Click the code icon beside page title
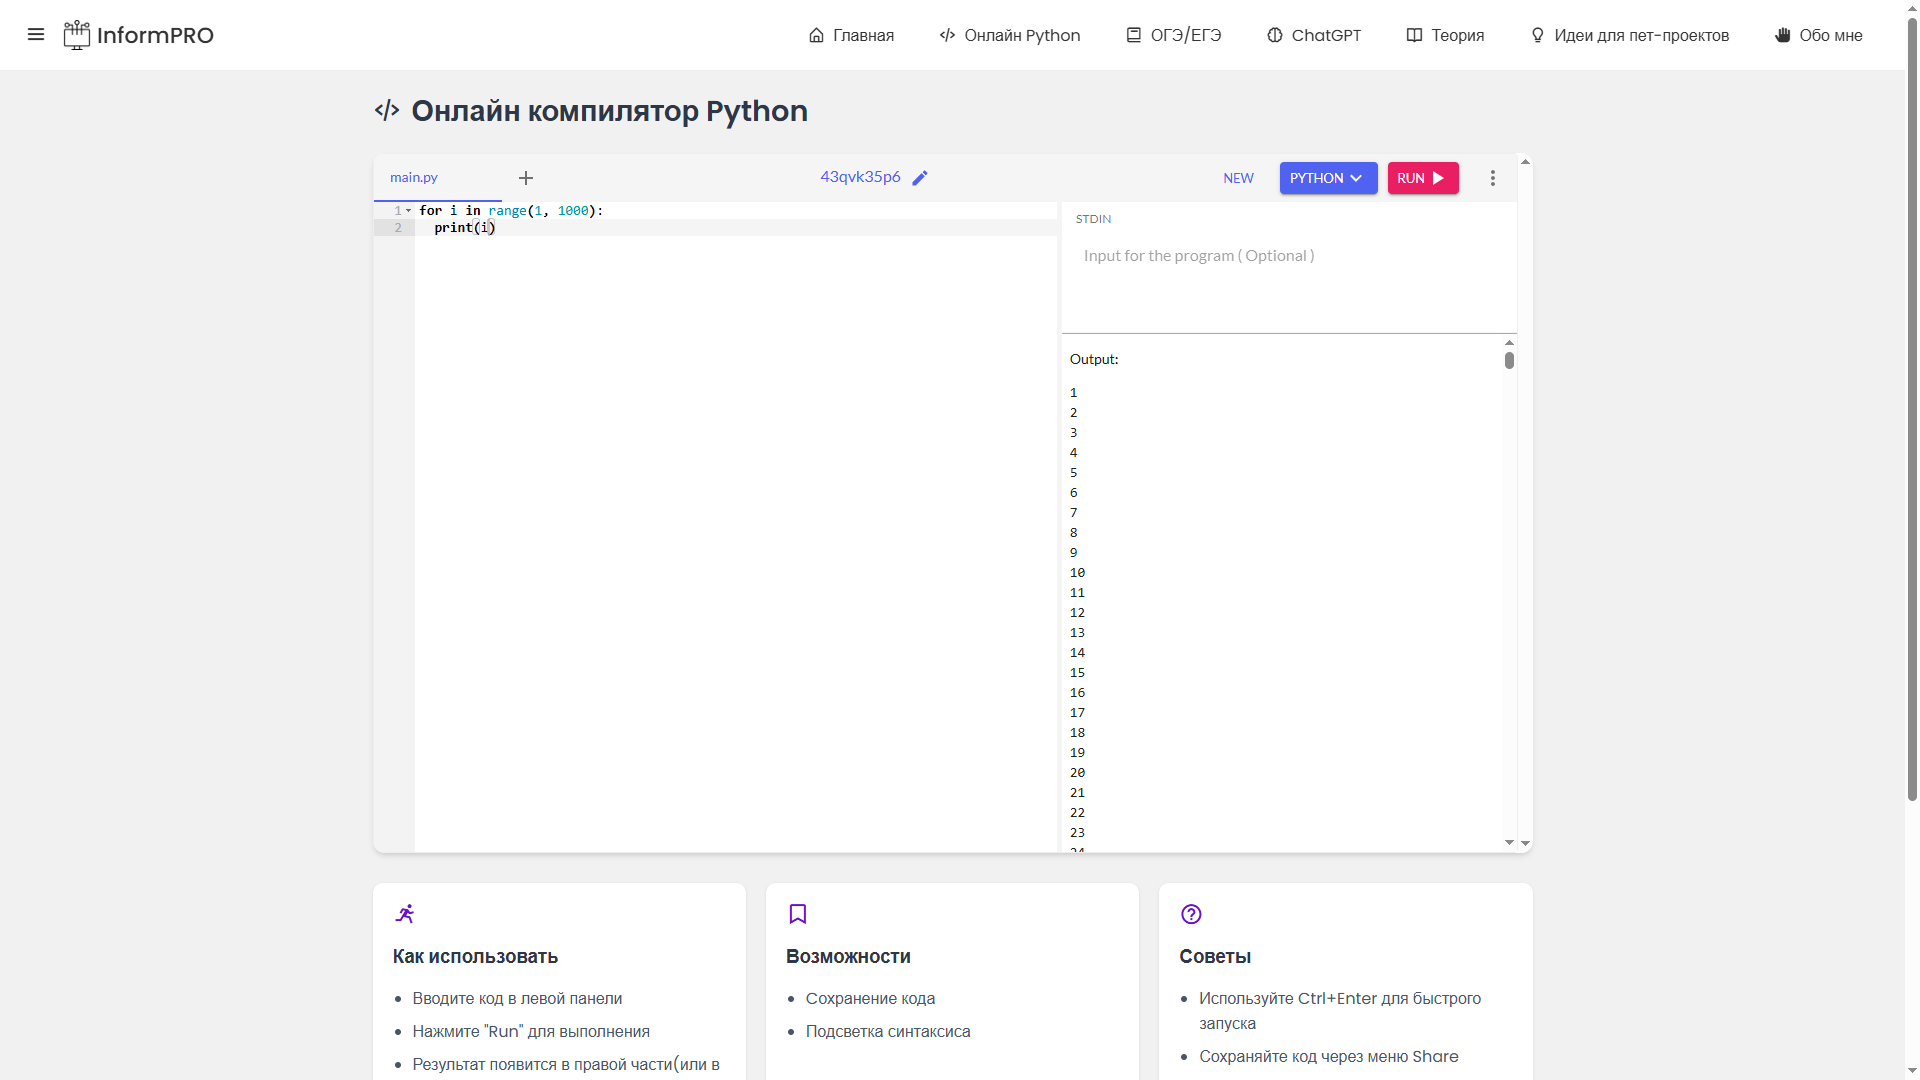 click(x=387, y=110)
